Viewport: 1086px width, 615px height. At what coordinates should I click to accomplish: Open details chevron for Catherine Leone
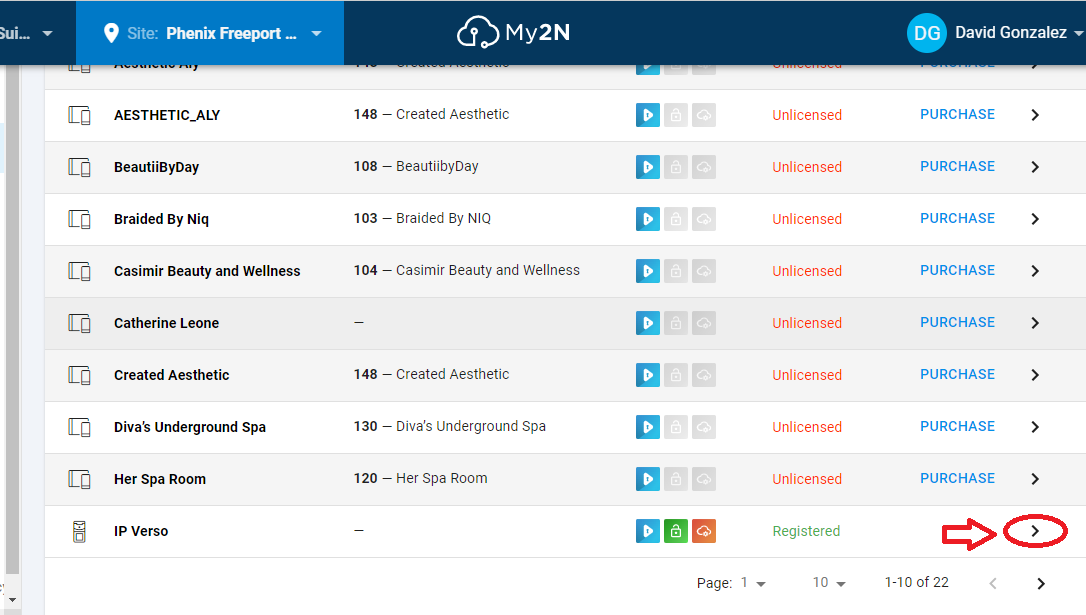tap(1035, 323)
